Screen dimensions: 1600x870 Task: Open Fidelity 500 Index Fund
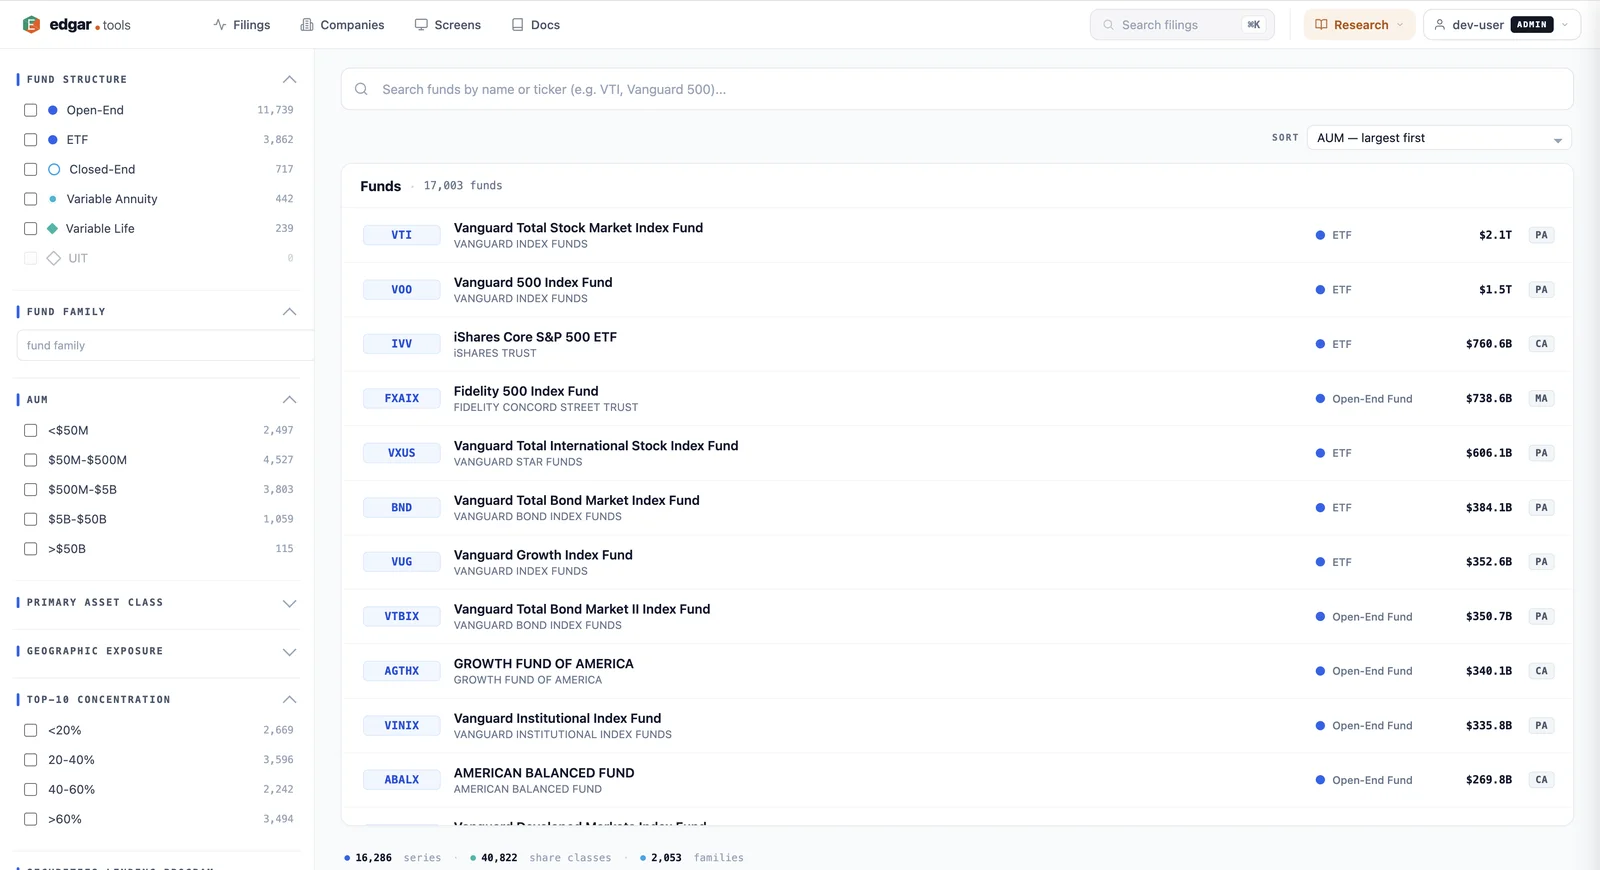point(526,392)
